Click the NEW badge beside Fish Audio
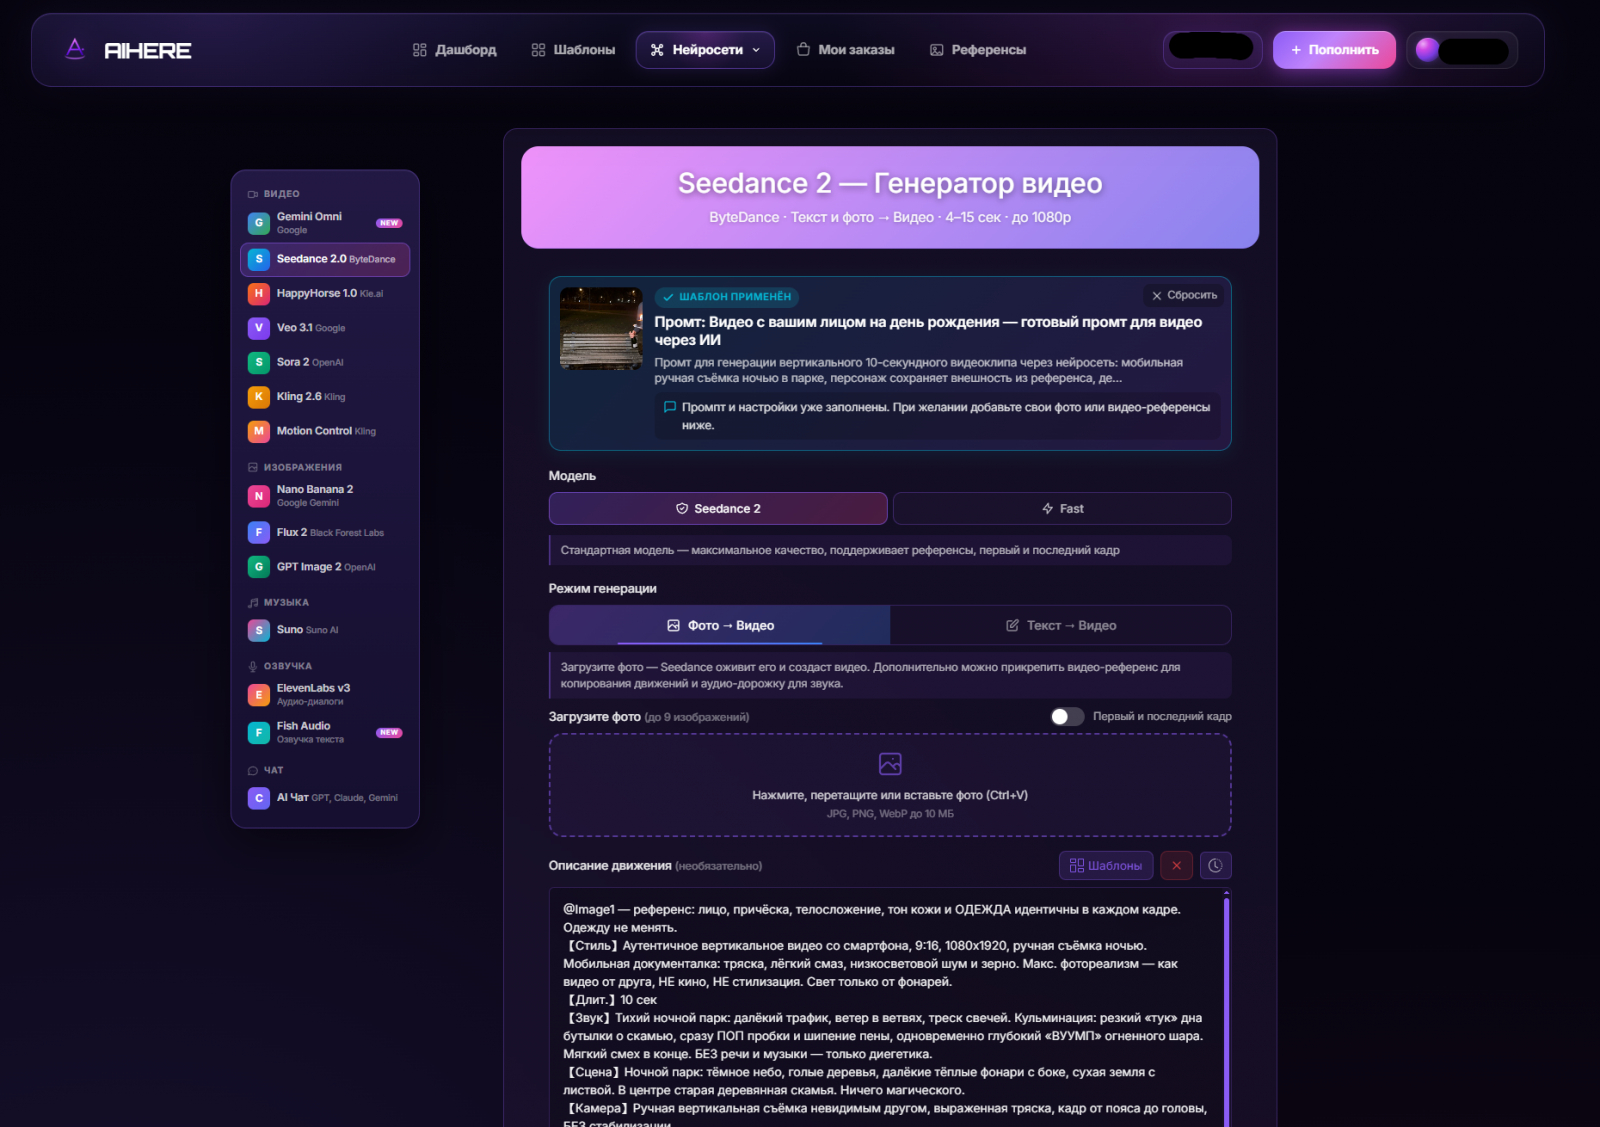Image resolution: width=1600 pixels, height=1127 pixels. (389, 733)
